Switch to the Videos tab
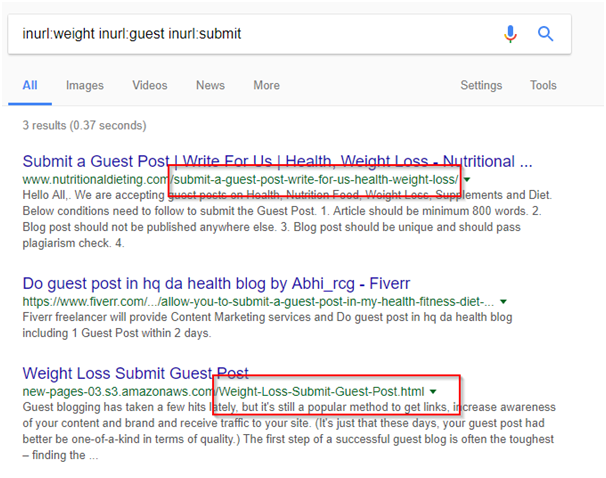Viewport: 606px width, 478px height. (x=150, y=85)
